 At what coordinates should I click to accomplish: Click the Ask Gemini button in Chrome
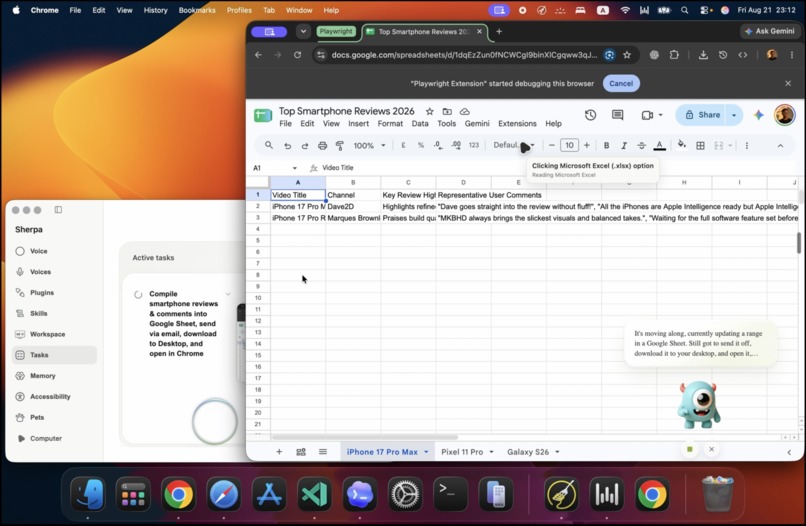click(x=770, y=31)
